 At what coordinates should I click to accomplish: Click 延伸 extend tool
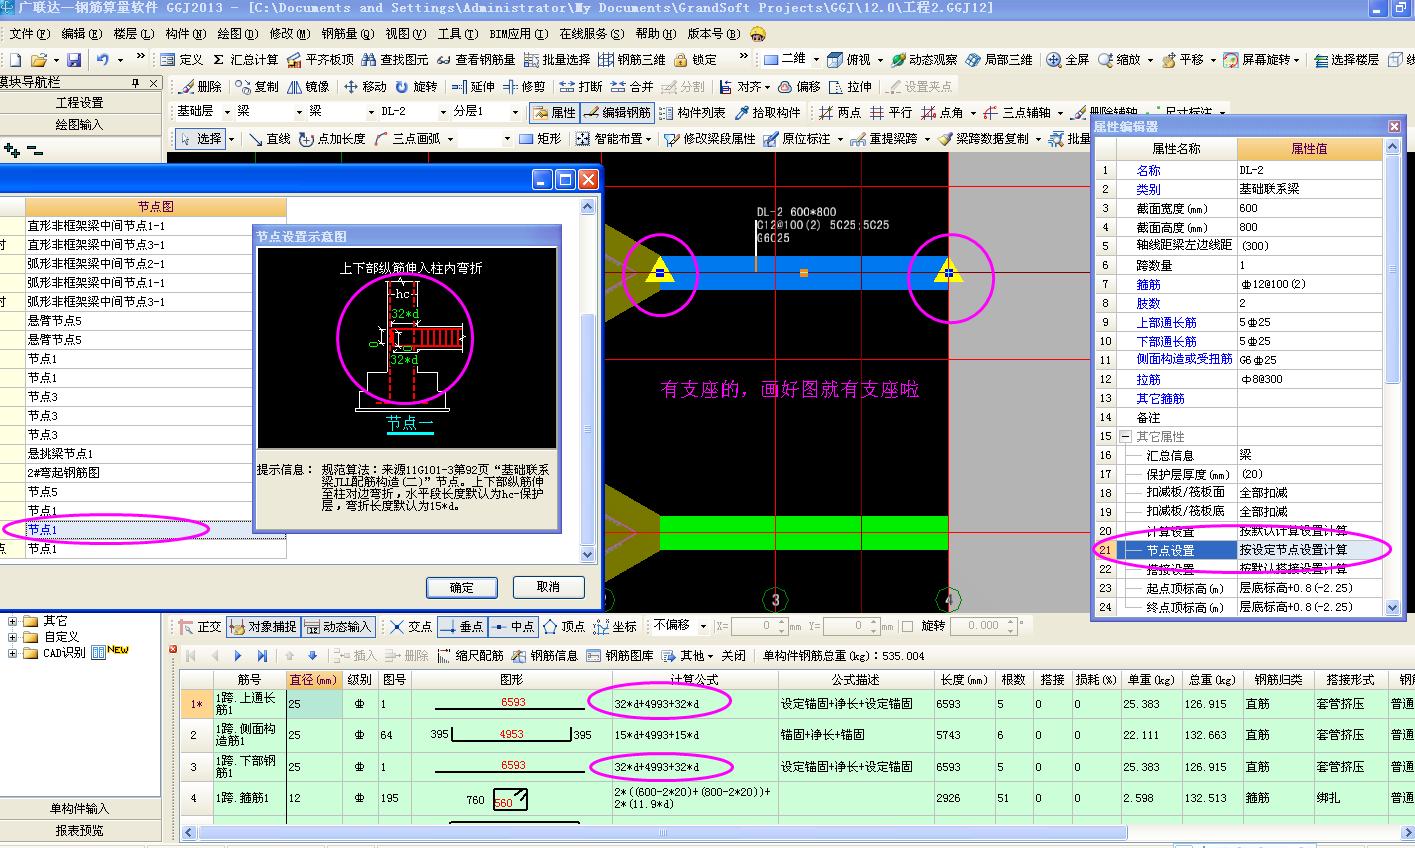pyautogui.click(x=474, y=87)
